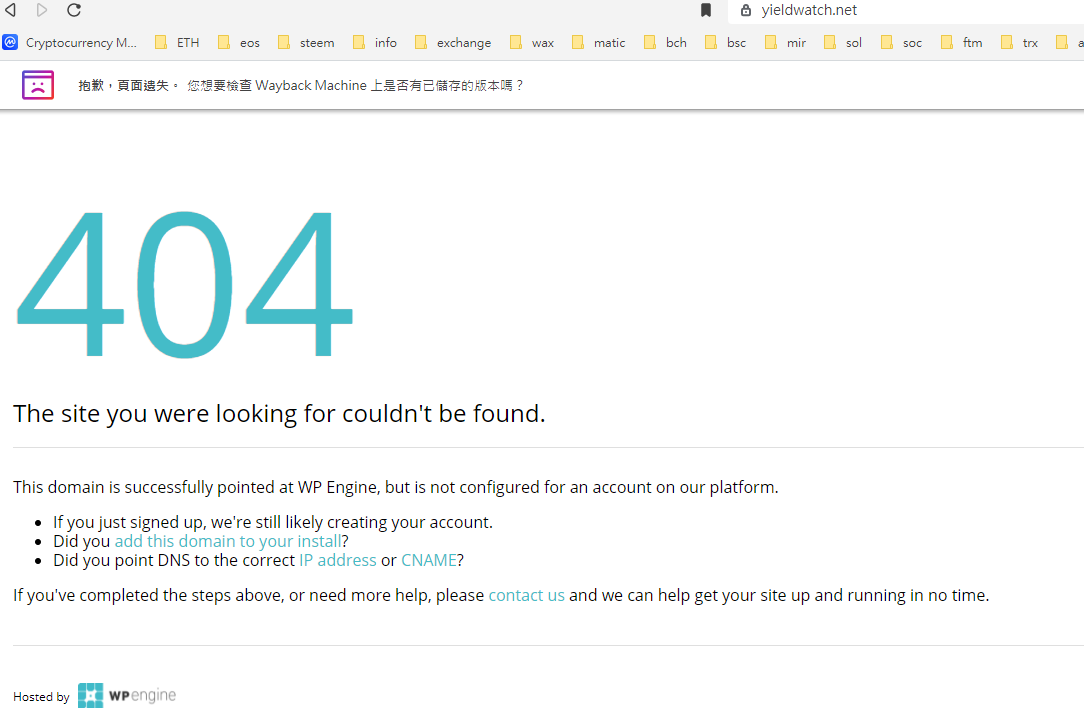Click the 'couldn't be found' headline text
This screenshot has height=725, width=1084.
(279, 413)
